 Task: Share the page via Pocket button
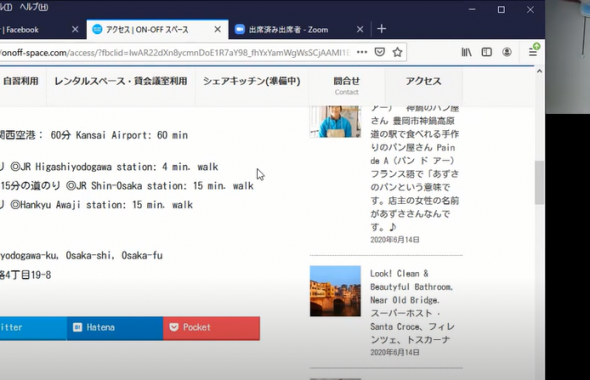click(211, 328)
